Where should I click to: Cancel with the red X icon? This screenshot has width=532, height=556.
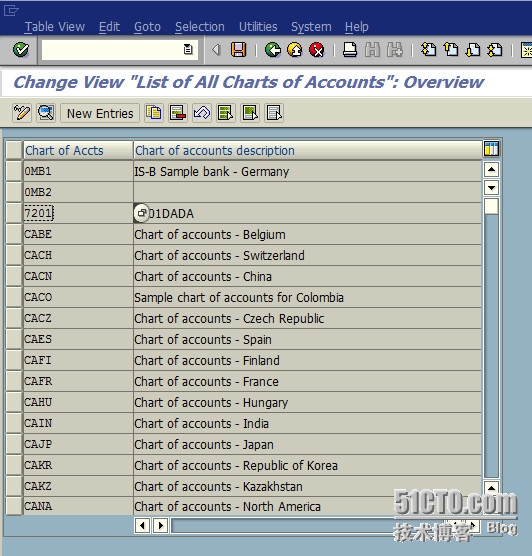coord(317,50)
